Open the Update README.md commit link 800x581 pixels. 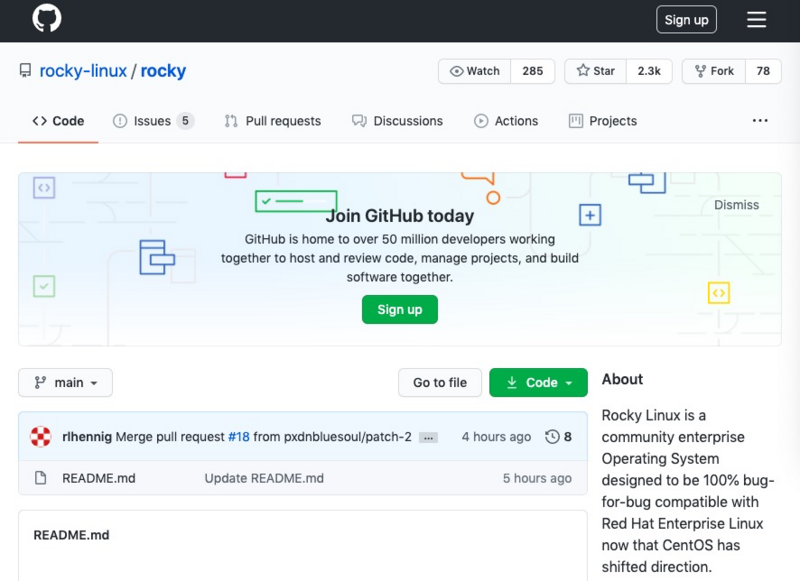pos(264,478)
